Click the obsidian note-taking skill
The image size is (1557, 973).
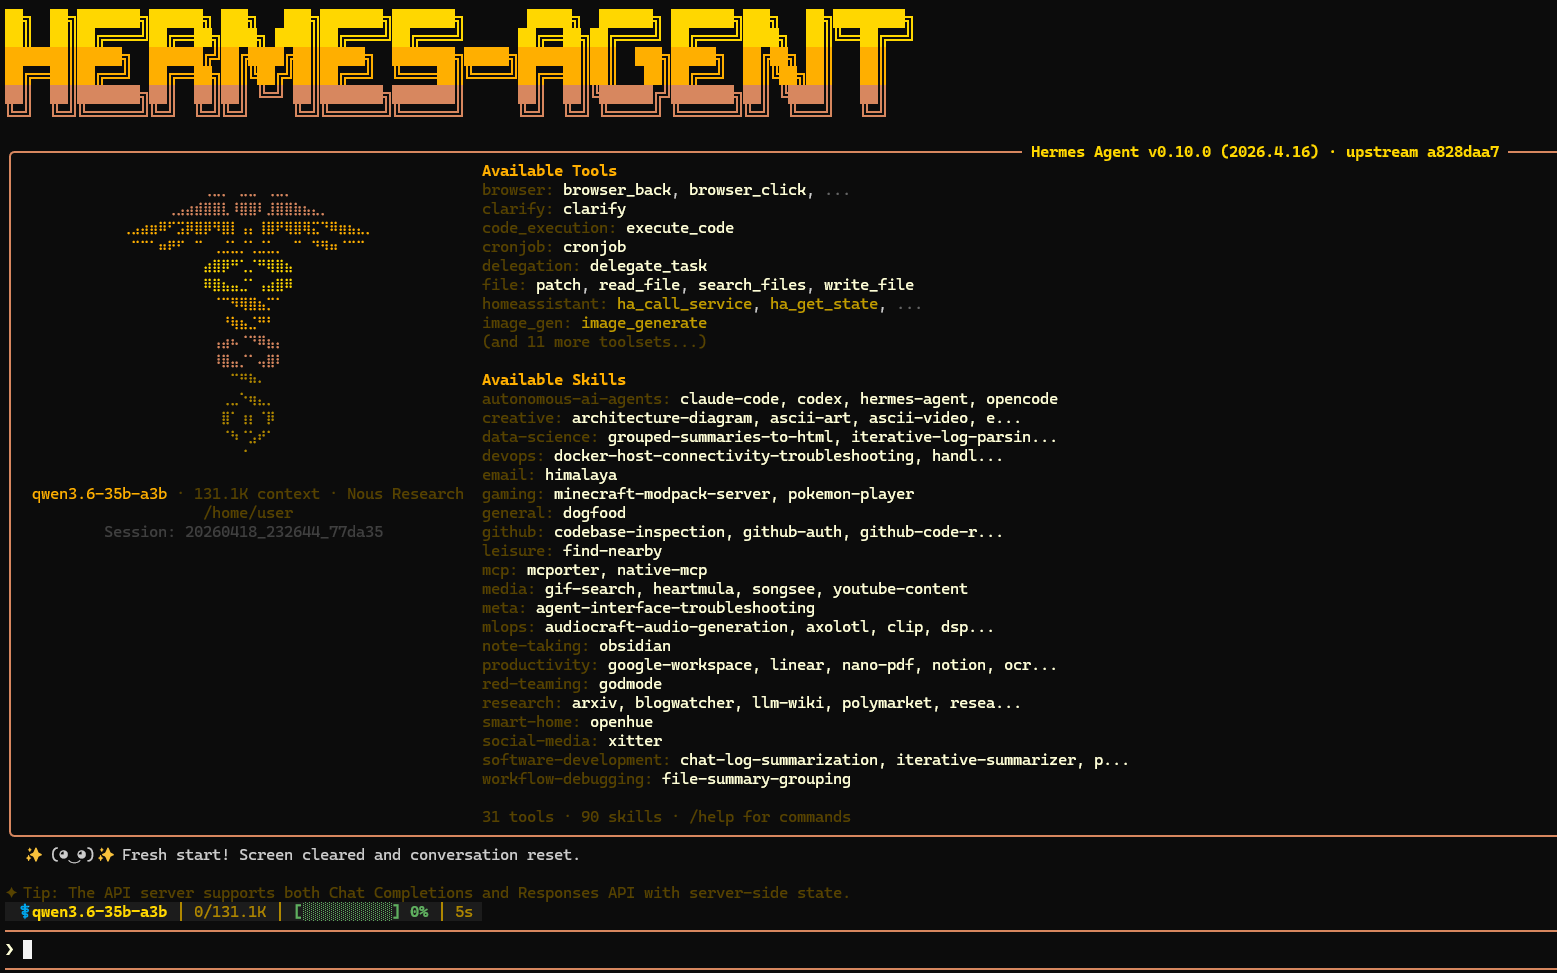(x=635, y=646)
